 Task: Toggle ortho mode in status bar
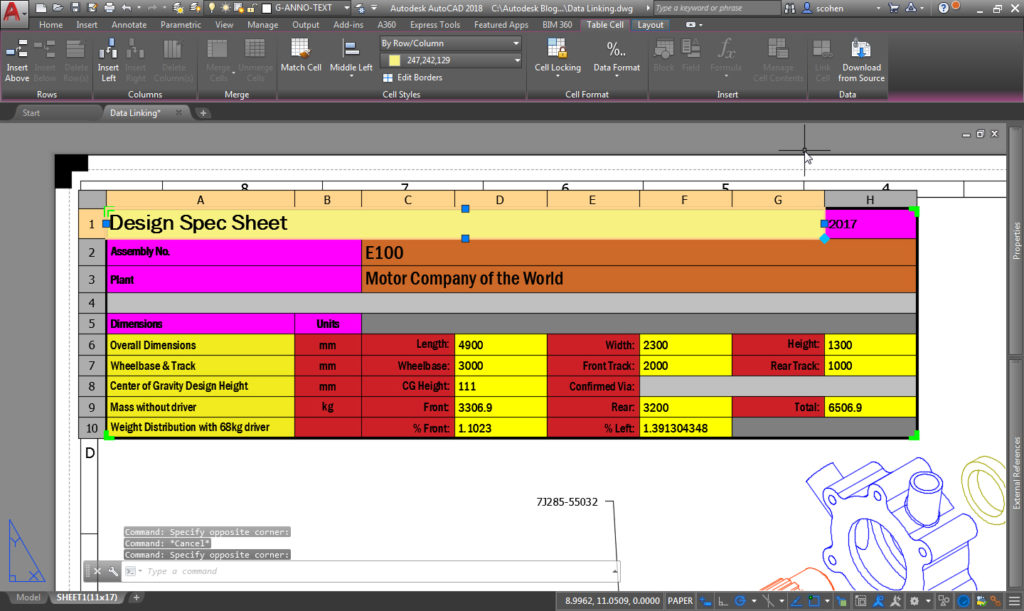[x=721, y=599]
